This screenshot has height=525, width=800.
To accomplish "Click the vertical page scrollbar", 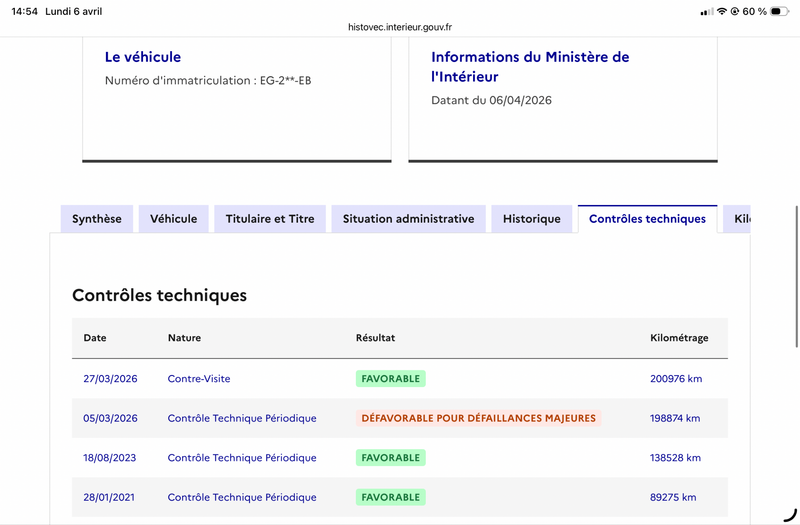I will [x=796, y=277].
